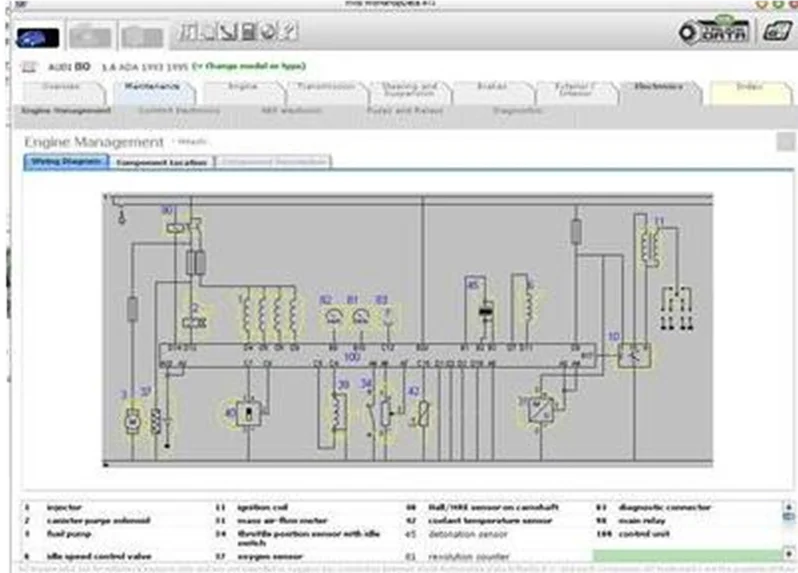Viewport: 798px width, 573px height.
Task: Click legend entry 'throttle position sensor with idle switch'
Action: [x=308, y=538]
